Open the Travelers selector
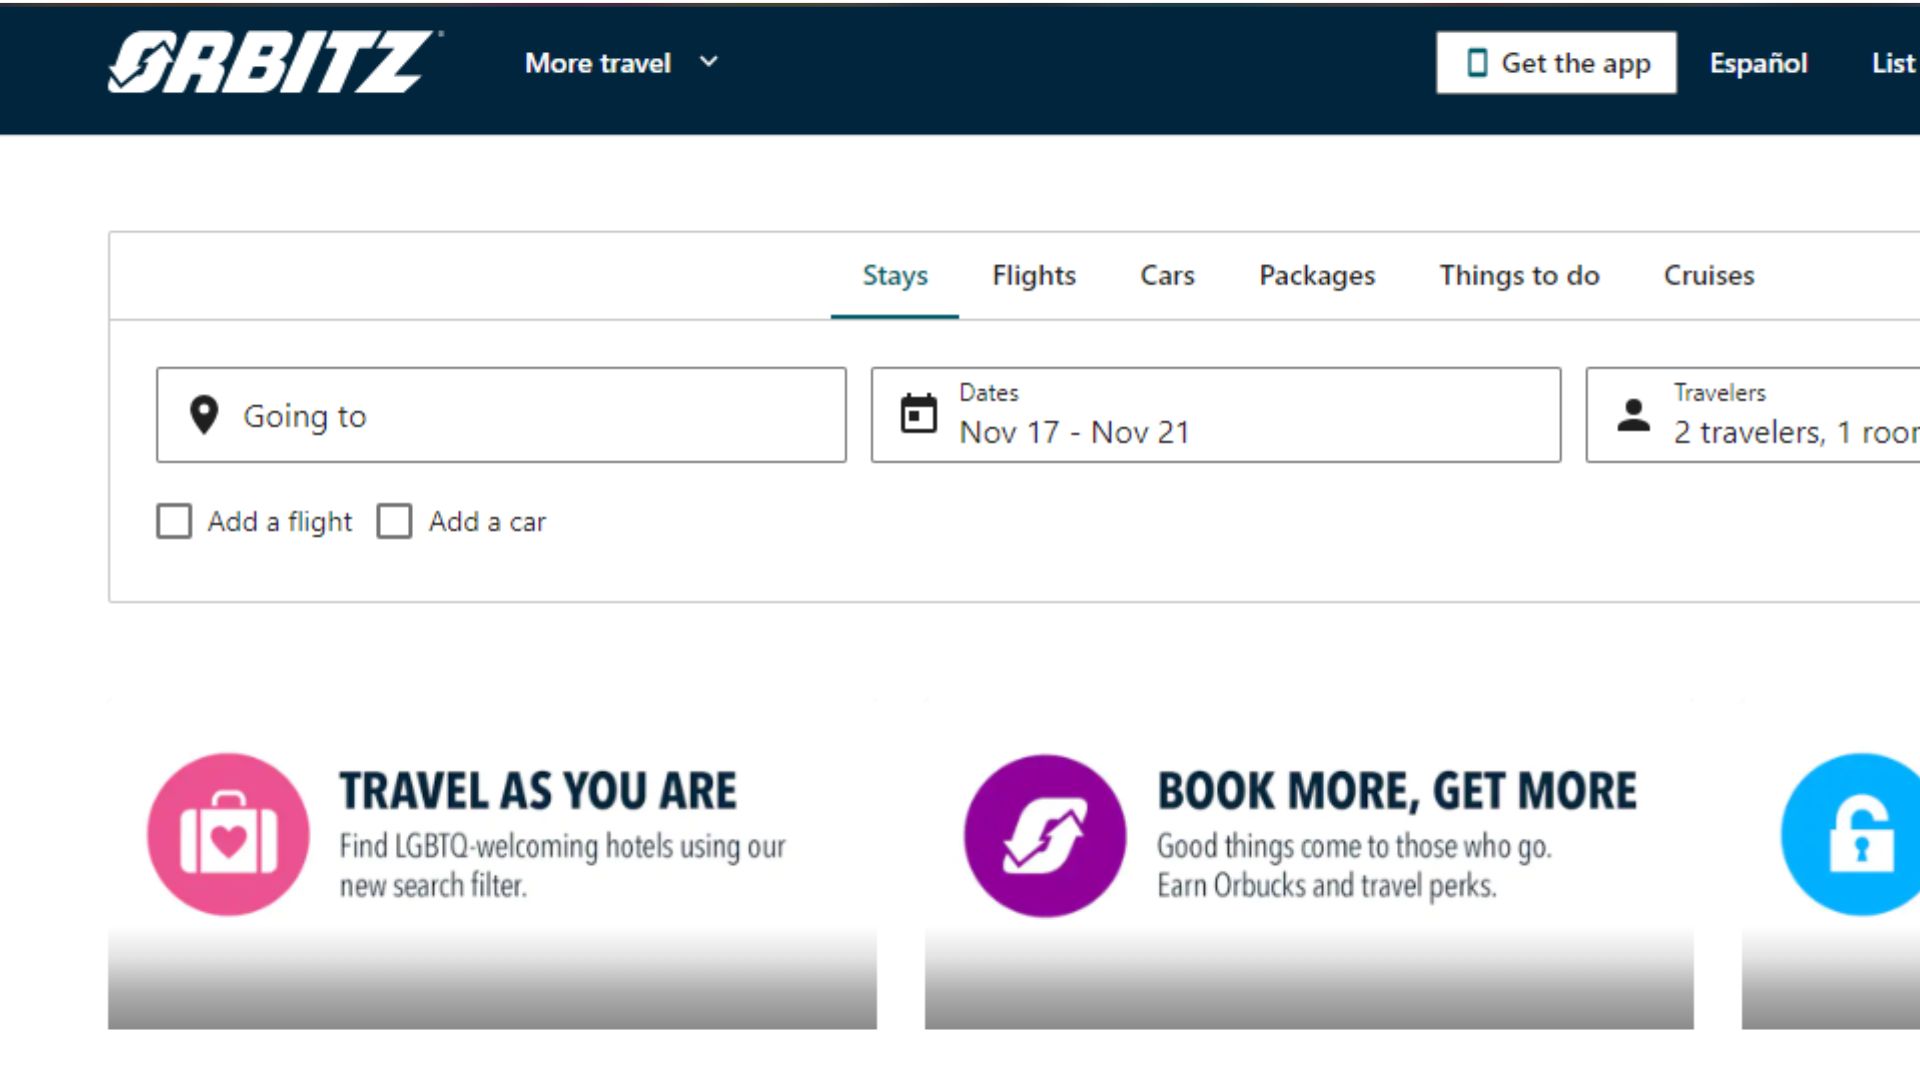 [1753, 415]
